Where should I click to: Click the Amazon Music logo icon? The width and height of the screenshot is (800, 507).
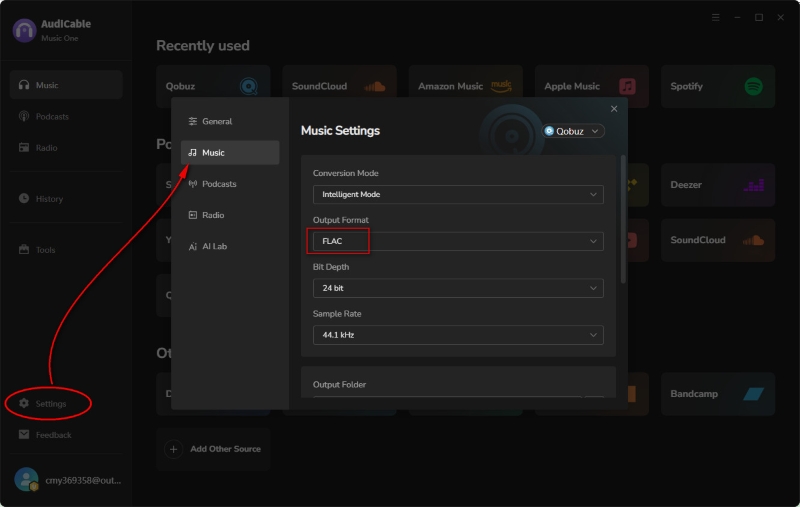(x=501, y=86)
